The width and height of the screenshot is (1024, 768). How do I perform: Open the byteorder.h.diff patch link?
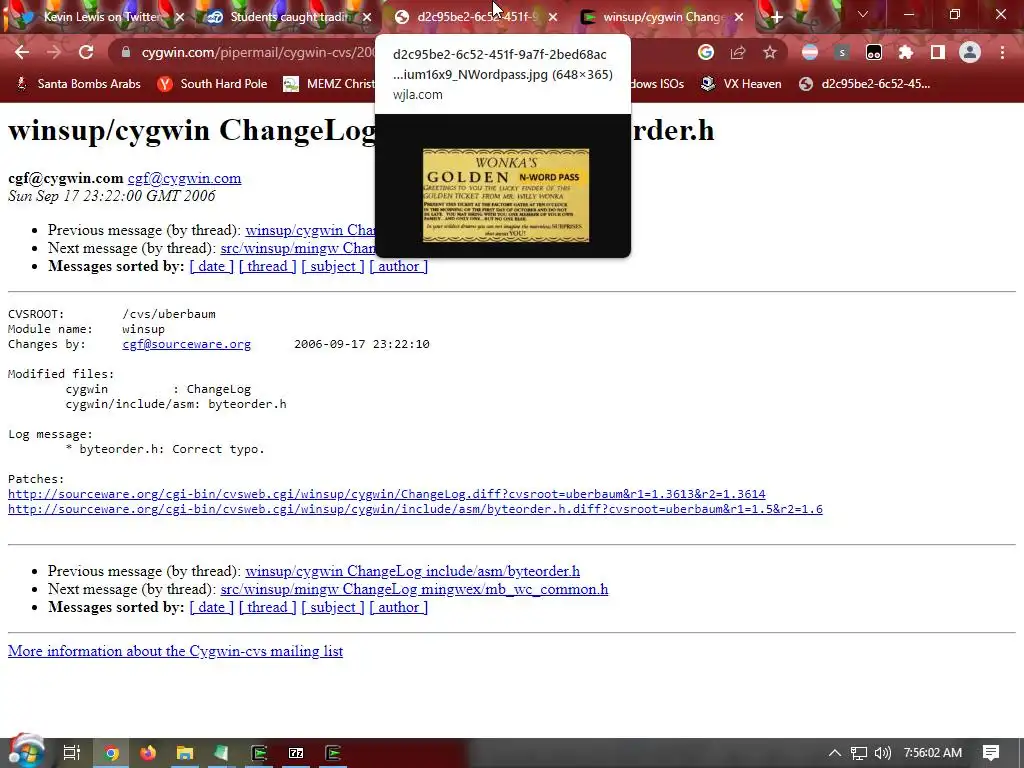(415, 509)
